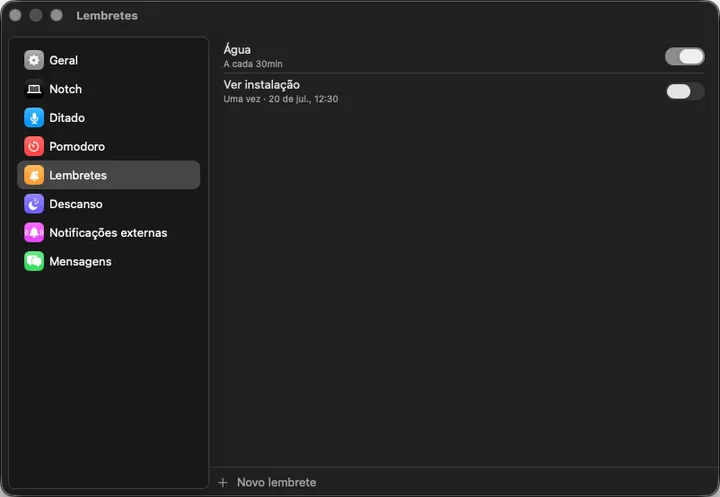Click the red Pomodoro timer icon
Viewport: 720px width, 497px height.
pyautogui.click(x=34, y=147)
